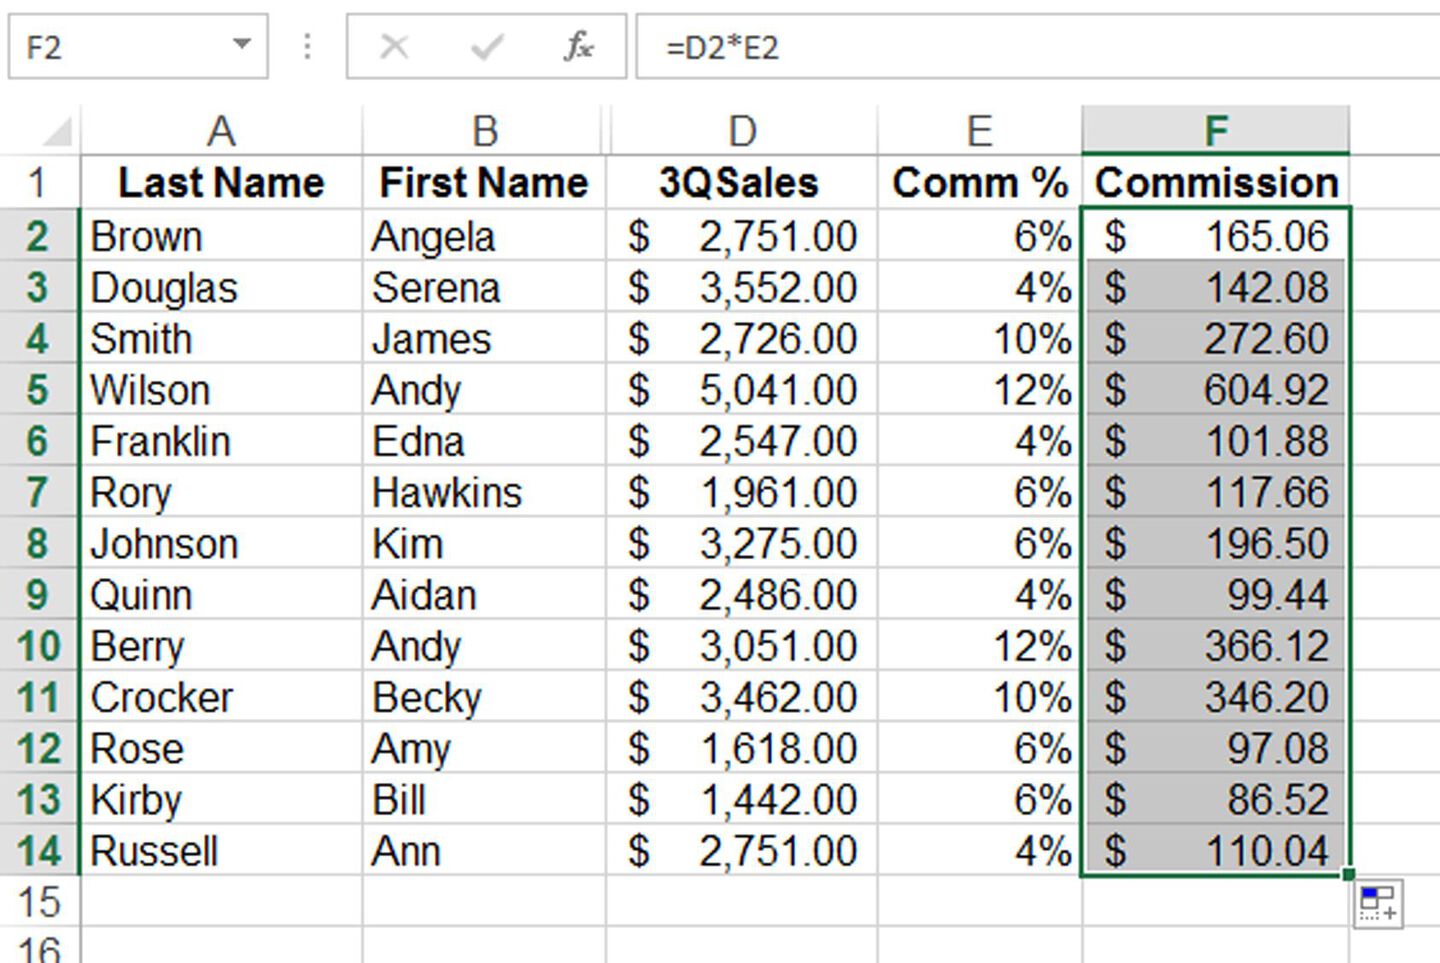This screenshot has width=1440, height=963.
Task: Select the 12% Comm cell for Andy Berry
Action: click(980, 646)
